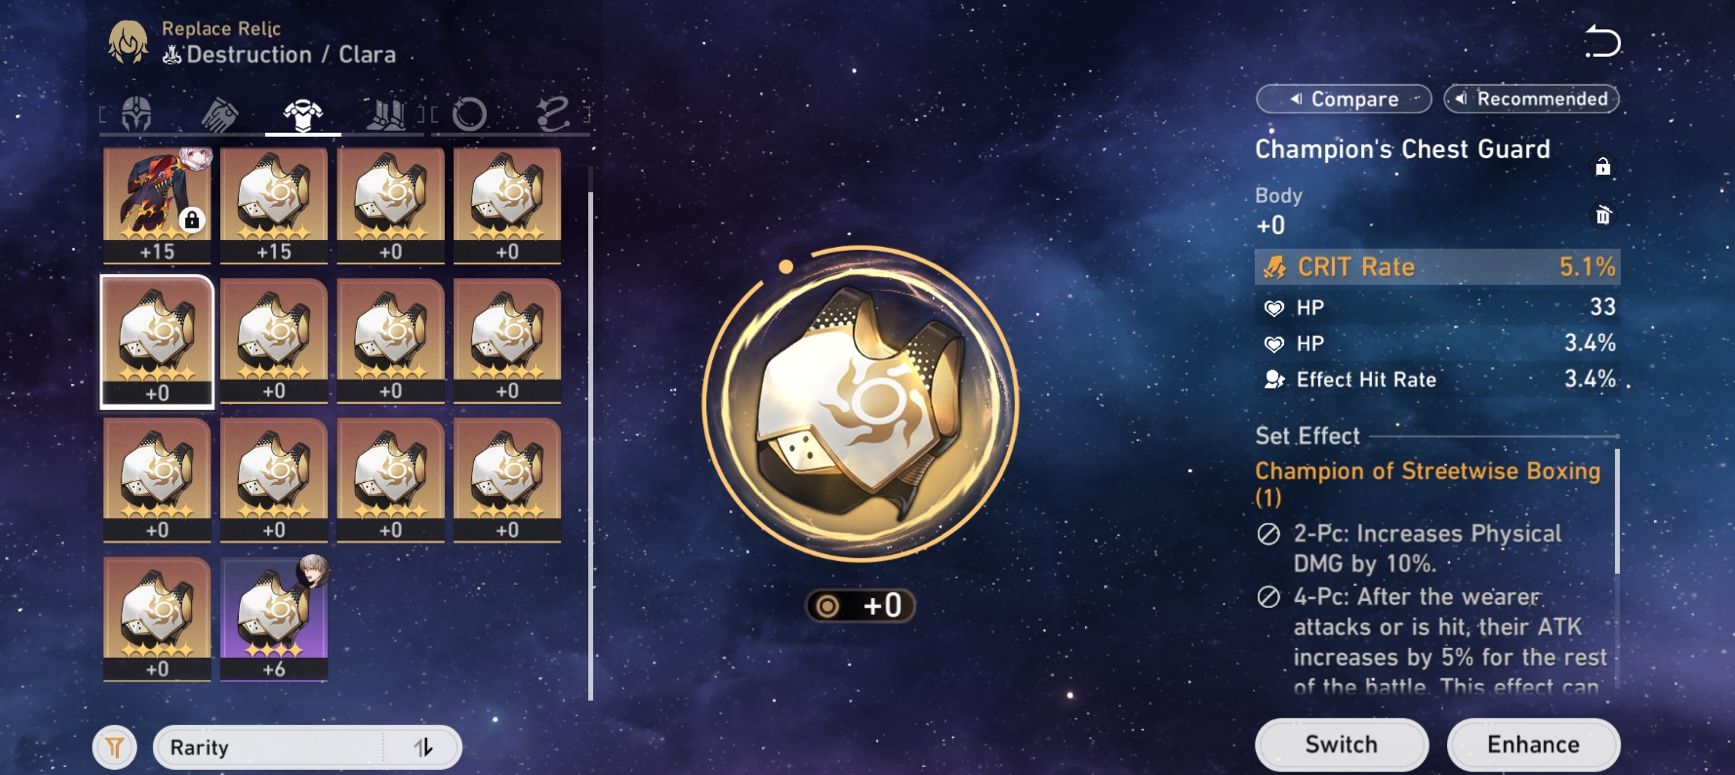Select the Head relic slot tab
This screenshot has height=775, width=1735.
[x=137, y=114]
